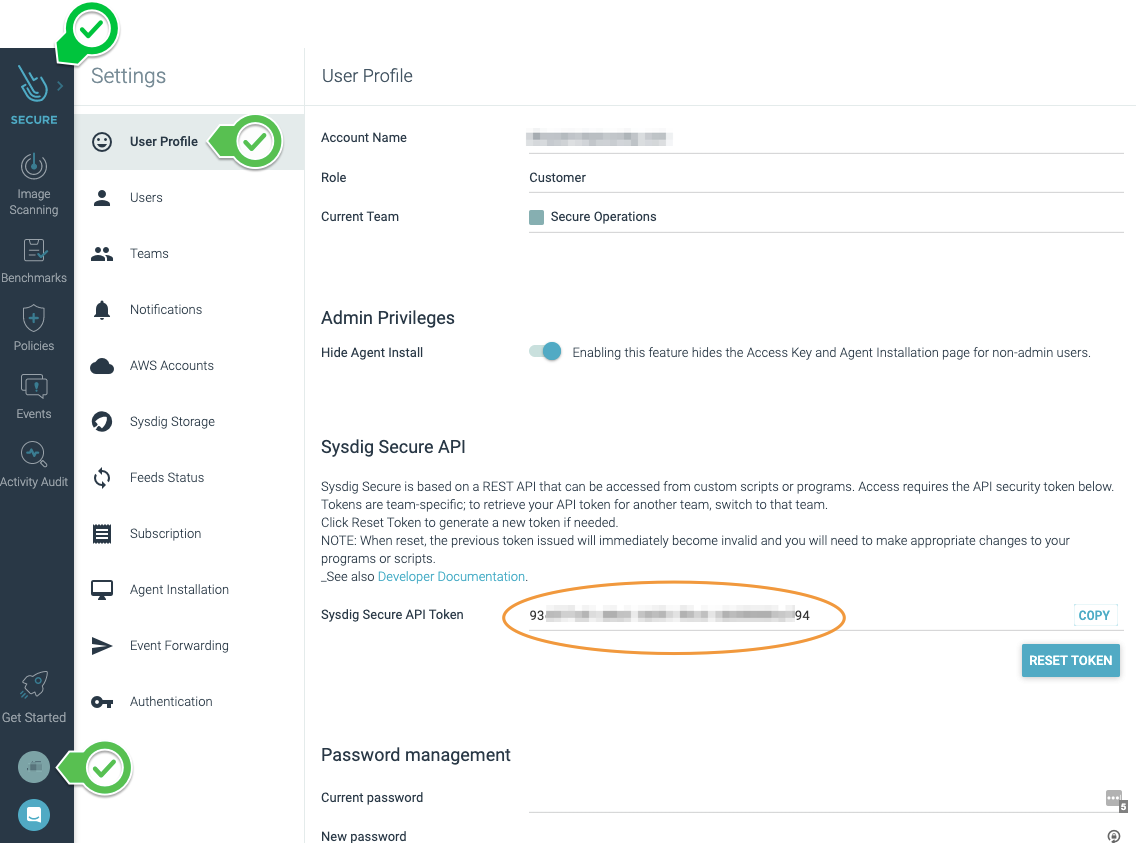Click the password manager icon in Current password
1136x843 pixels.
[x=1116, y=800]
